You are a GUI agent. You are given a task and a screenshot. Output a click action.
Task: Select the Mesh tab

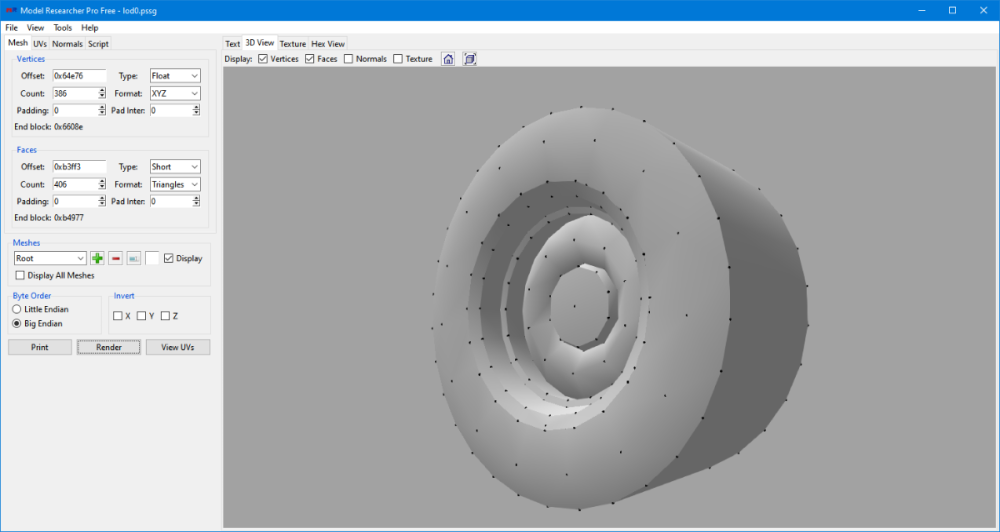coord(18,43)
